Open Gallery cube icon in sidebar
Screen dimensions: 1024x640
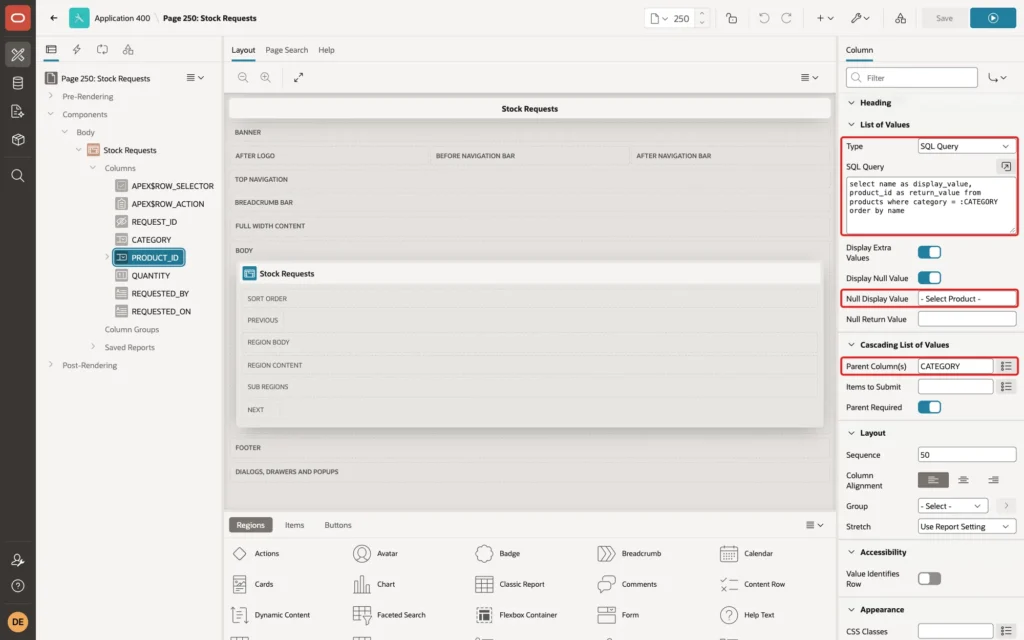[x=18, y=139]
